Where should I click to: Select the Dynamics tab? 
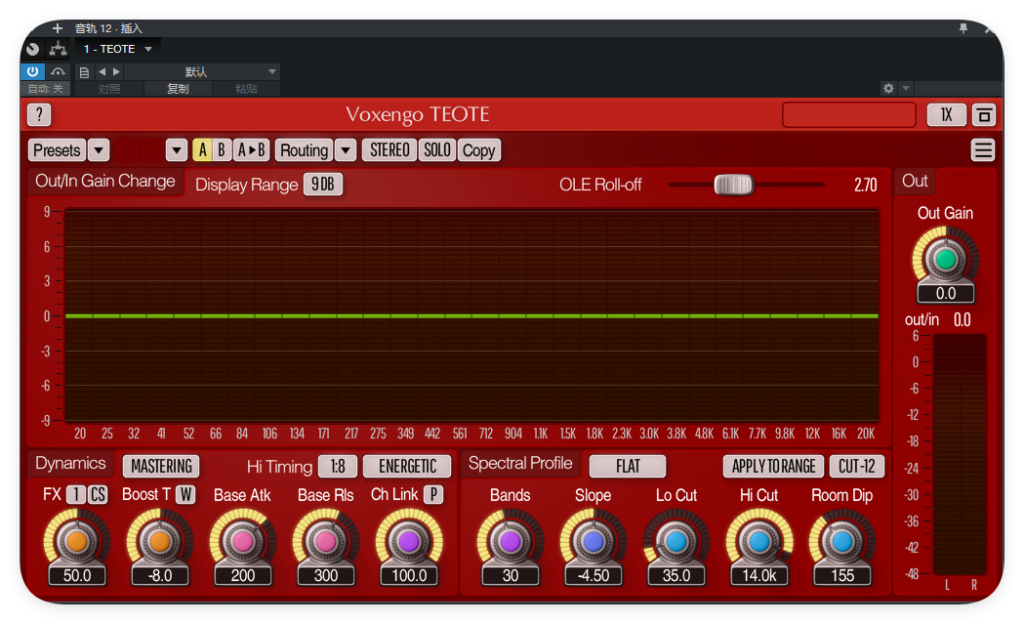coord(71,463)
